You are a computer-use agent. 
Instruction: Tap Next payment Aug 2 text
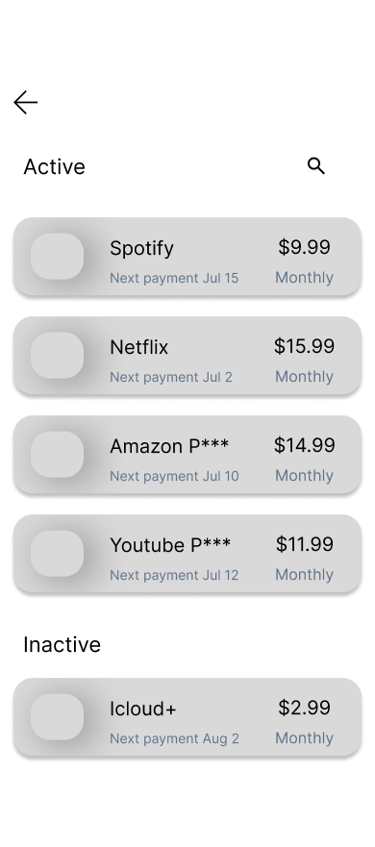[x=174, y=738]
